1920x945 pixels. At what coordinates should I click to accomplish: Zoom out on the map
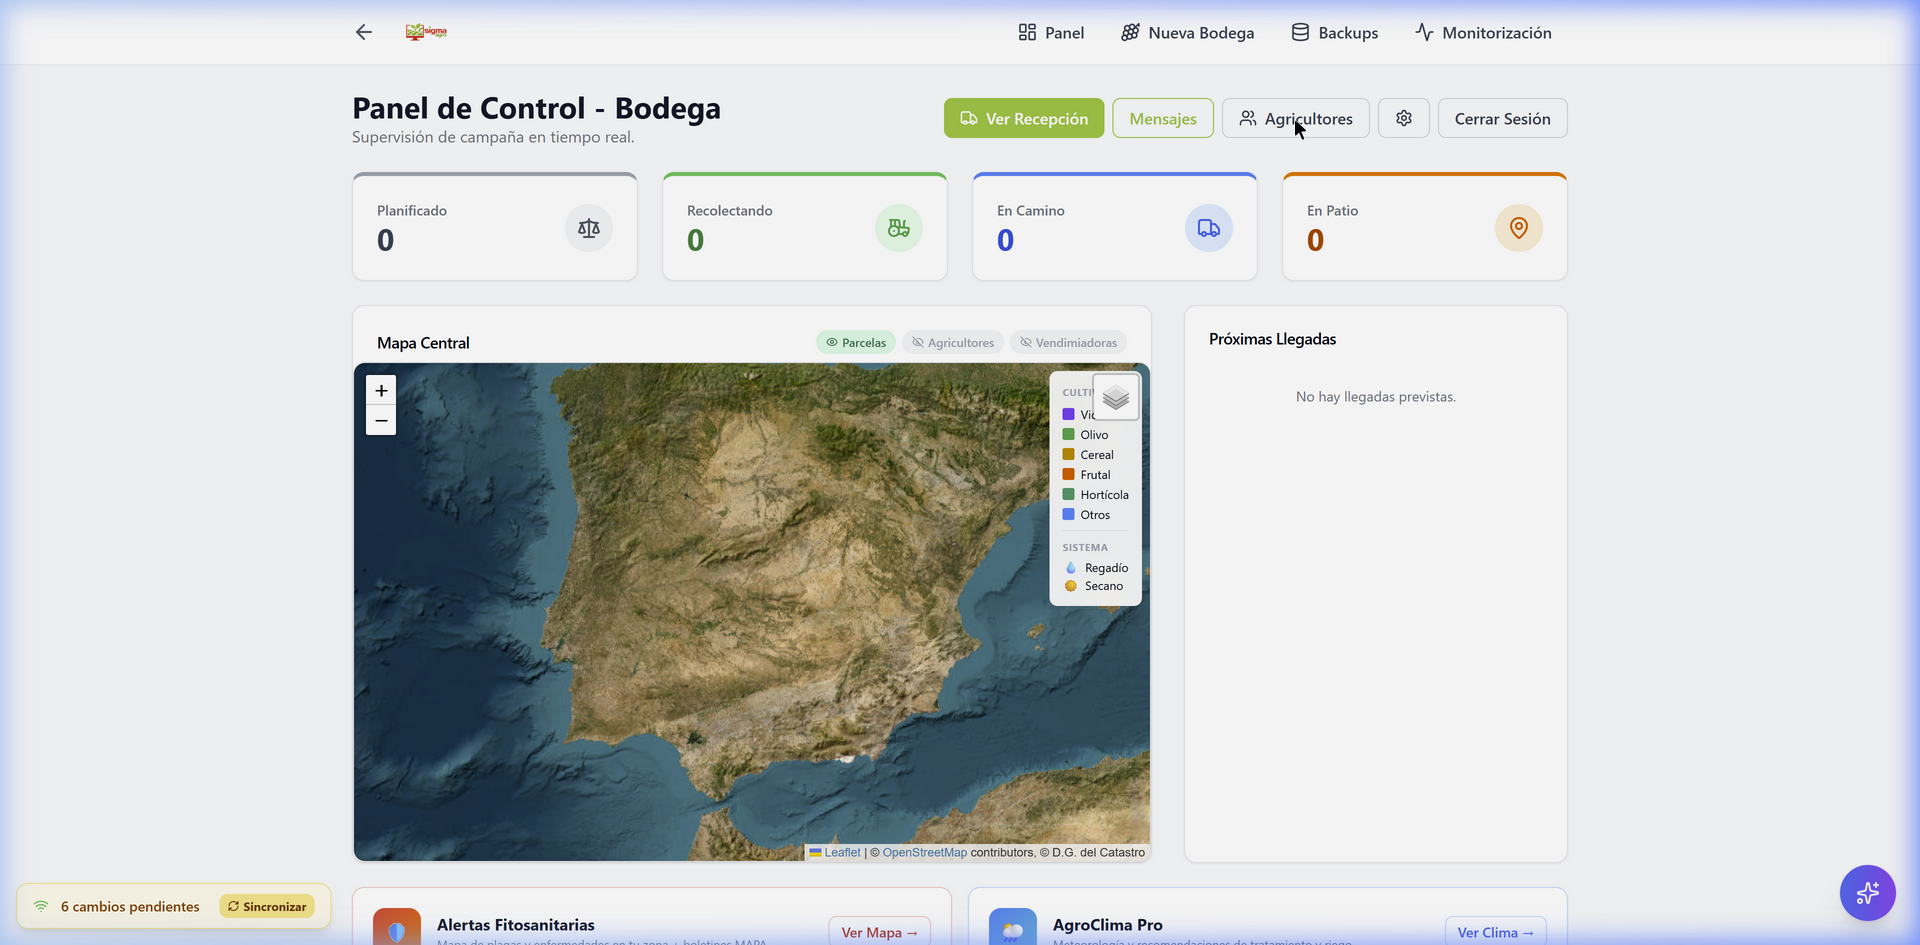click(x=381, y=420)
